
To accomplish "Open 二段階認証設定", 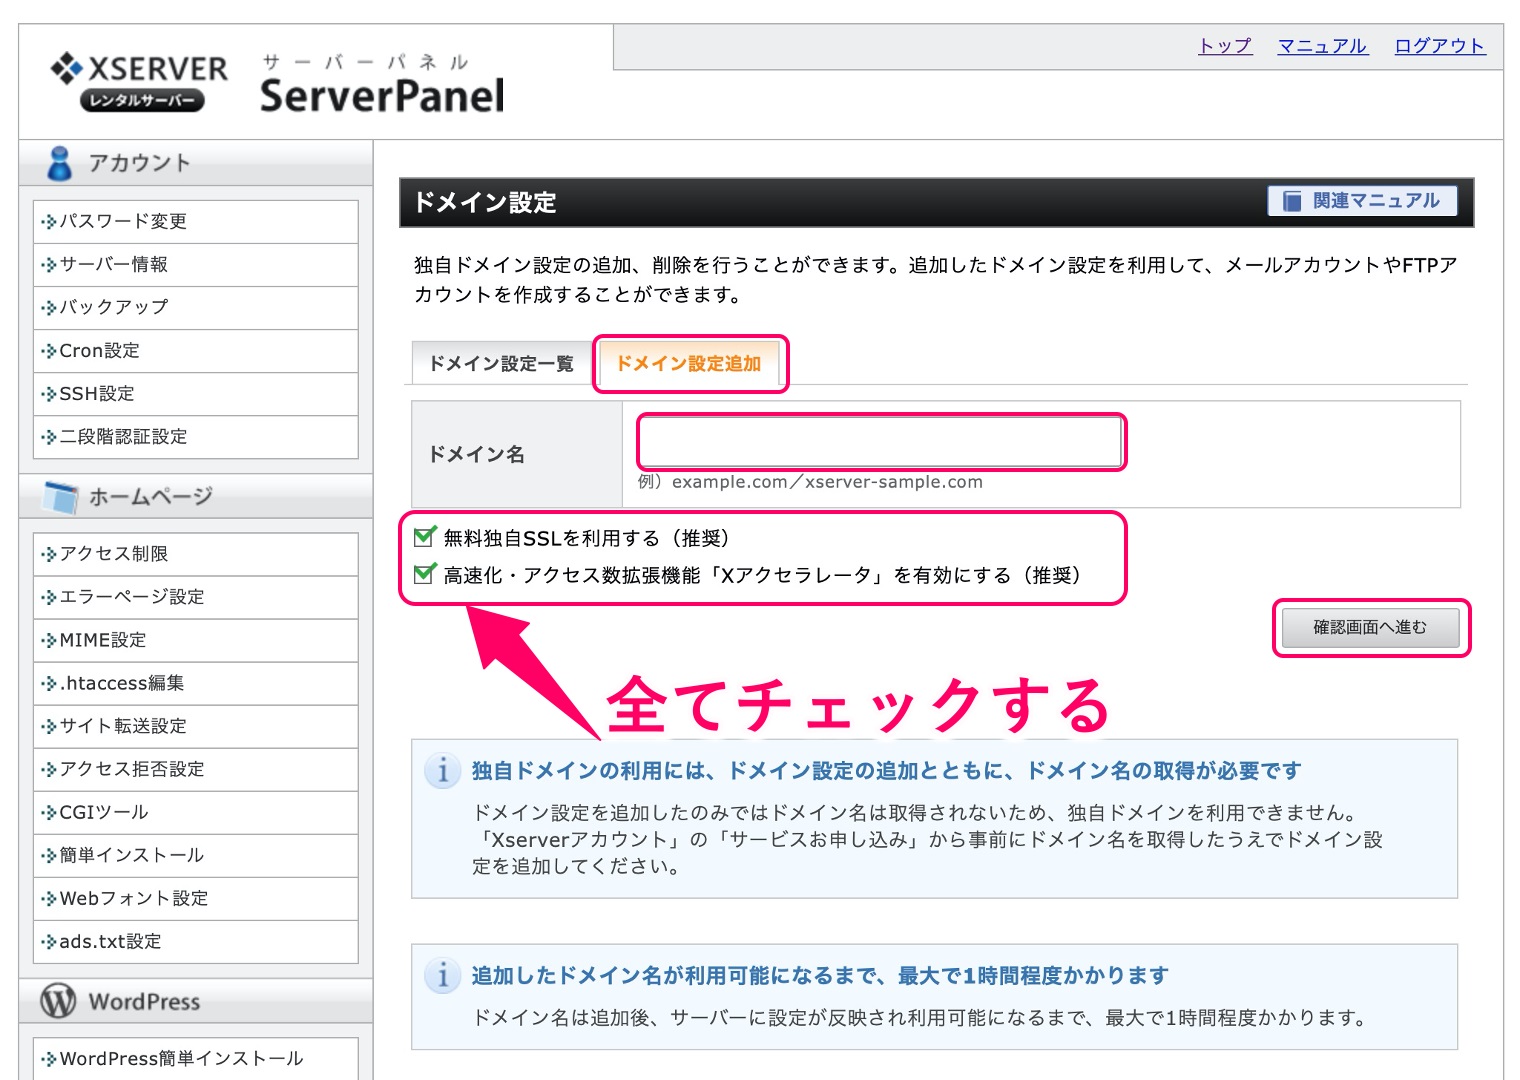I will pos(196,437).
